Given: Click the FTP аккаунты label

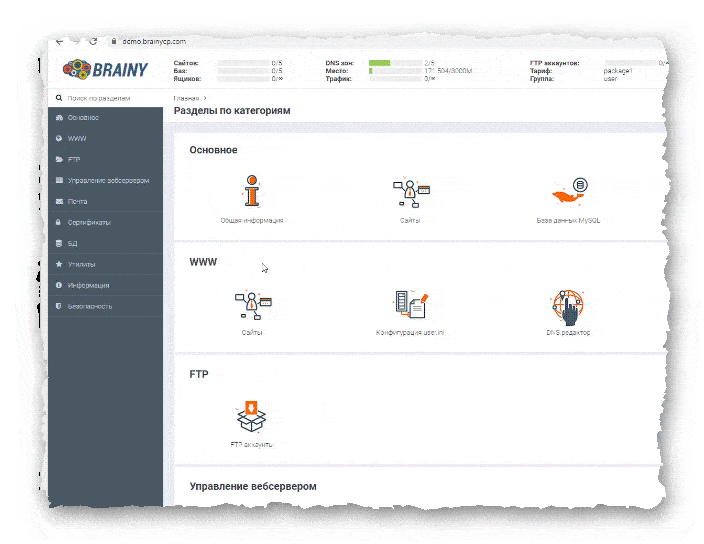Looking at the screenshot, I should pos(252,445).
